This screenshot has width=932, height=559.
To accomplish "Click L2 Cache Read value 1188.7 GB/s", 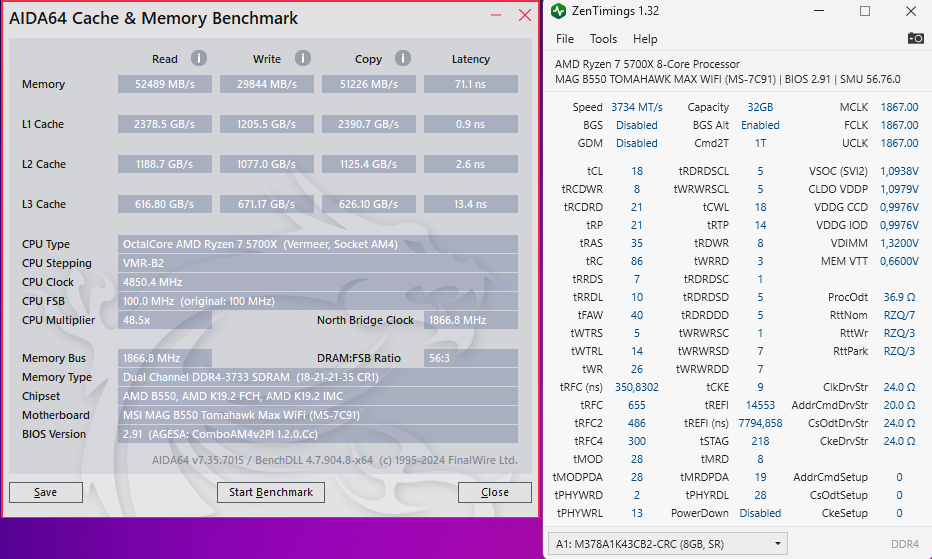I will pyautogui.click(x=165, y=164).
